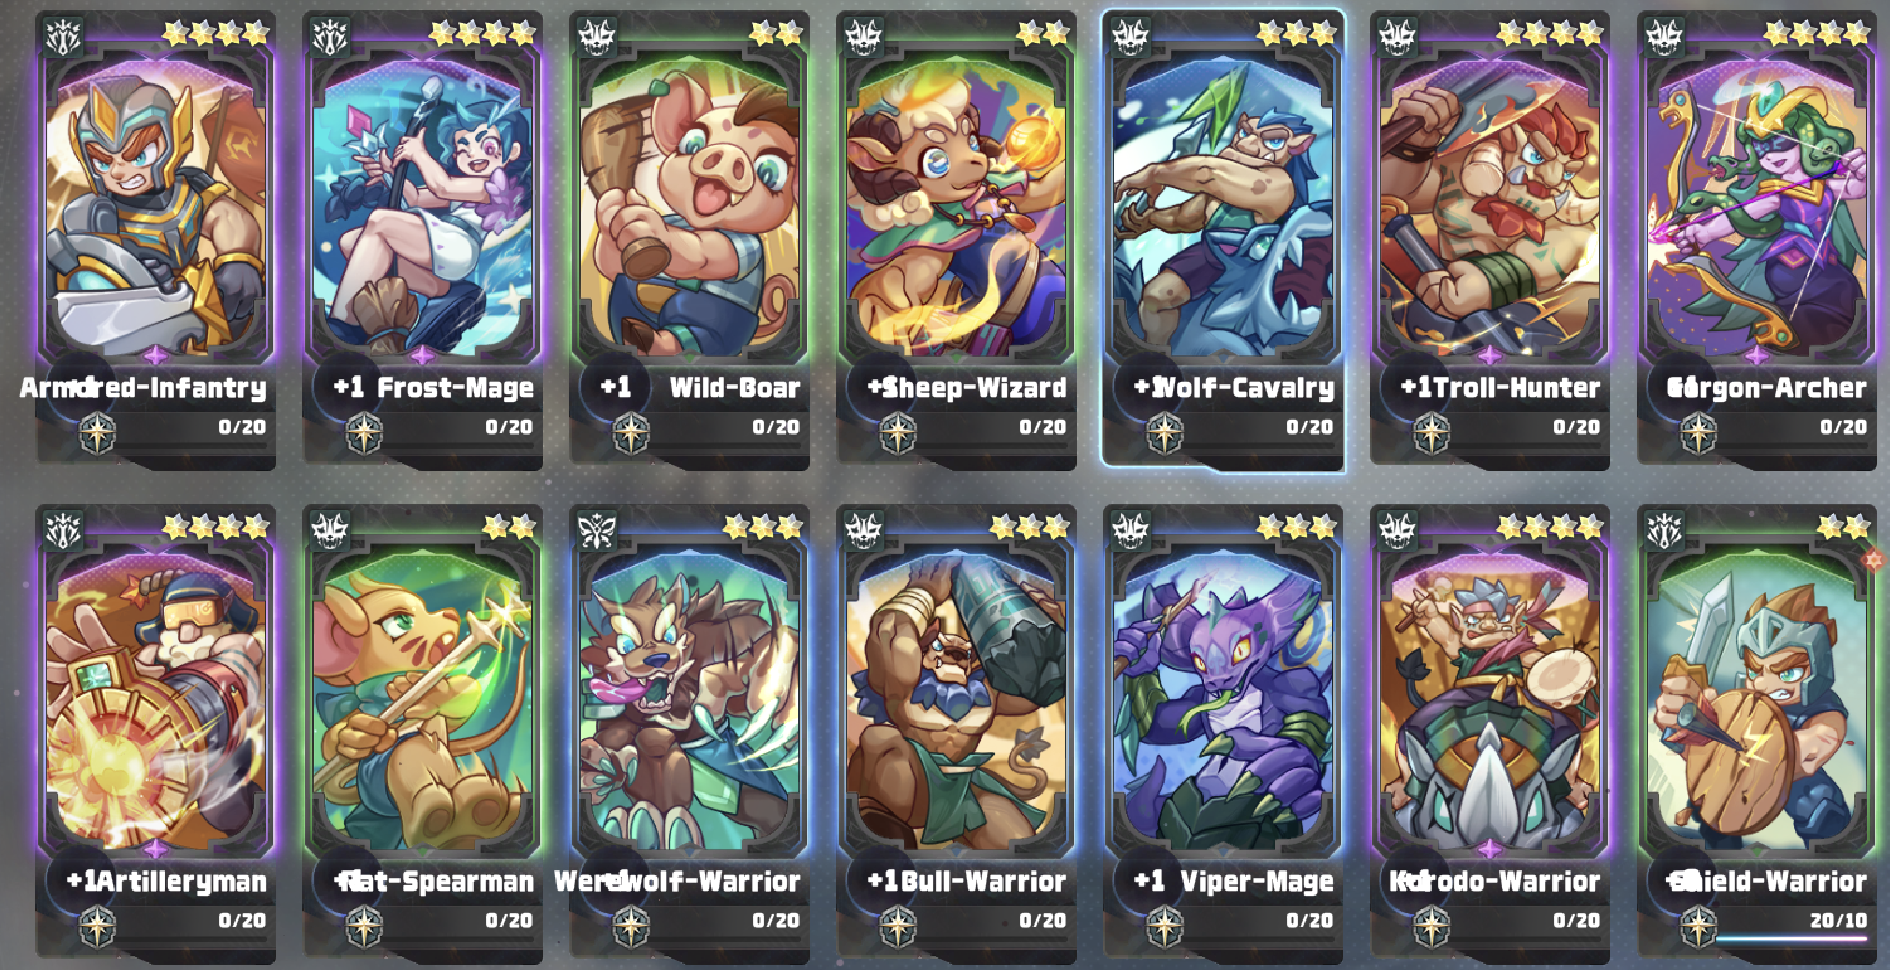Click the Sheep-Wizard compass badge icon
This screenshot has width=1890, height=970.
pos(898,433)
